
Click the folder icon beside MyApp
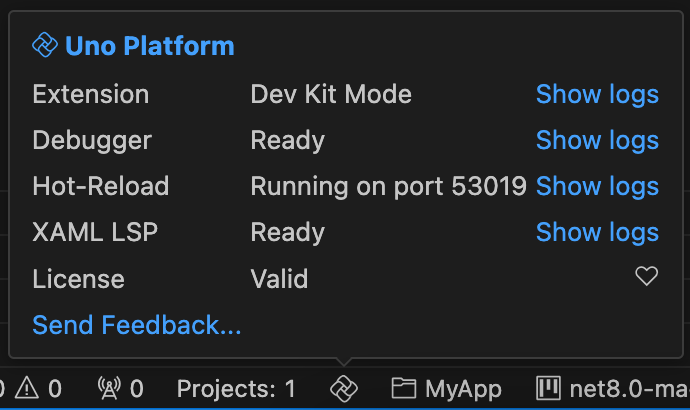(404, 388)
